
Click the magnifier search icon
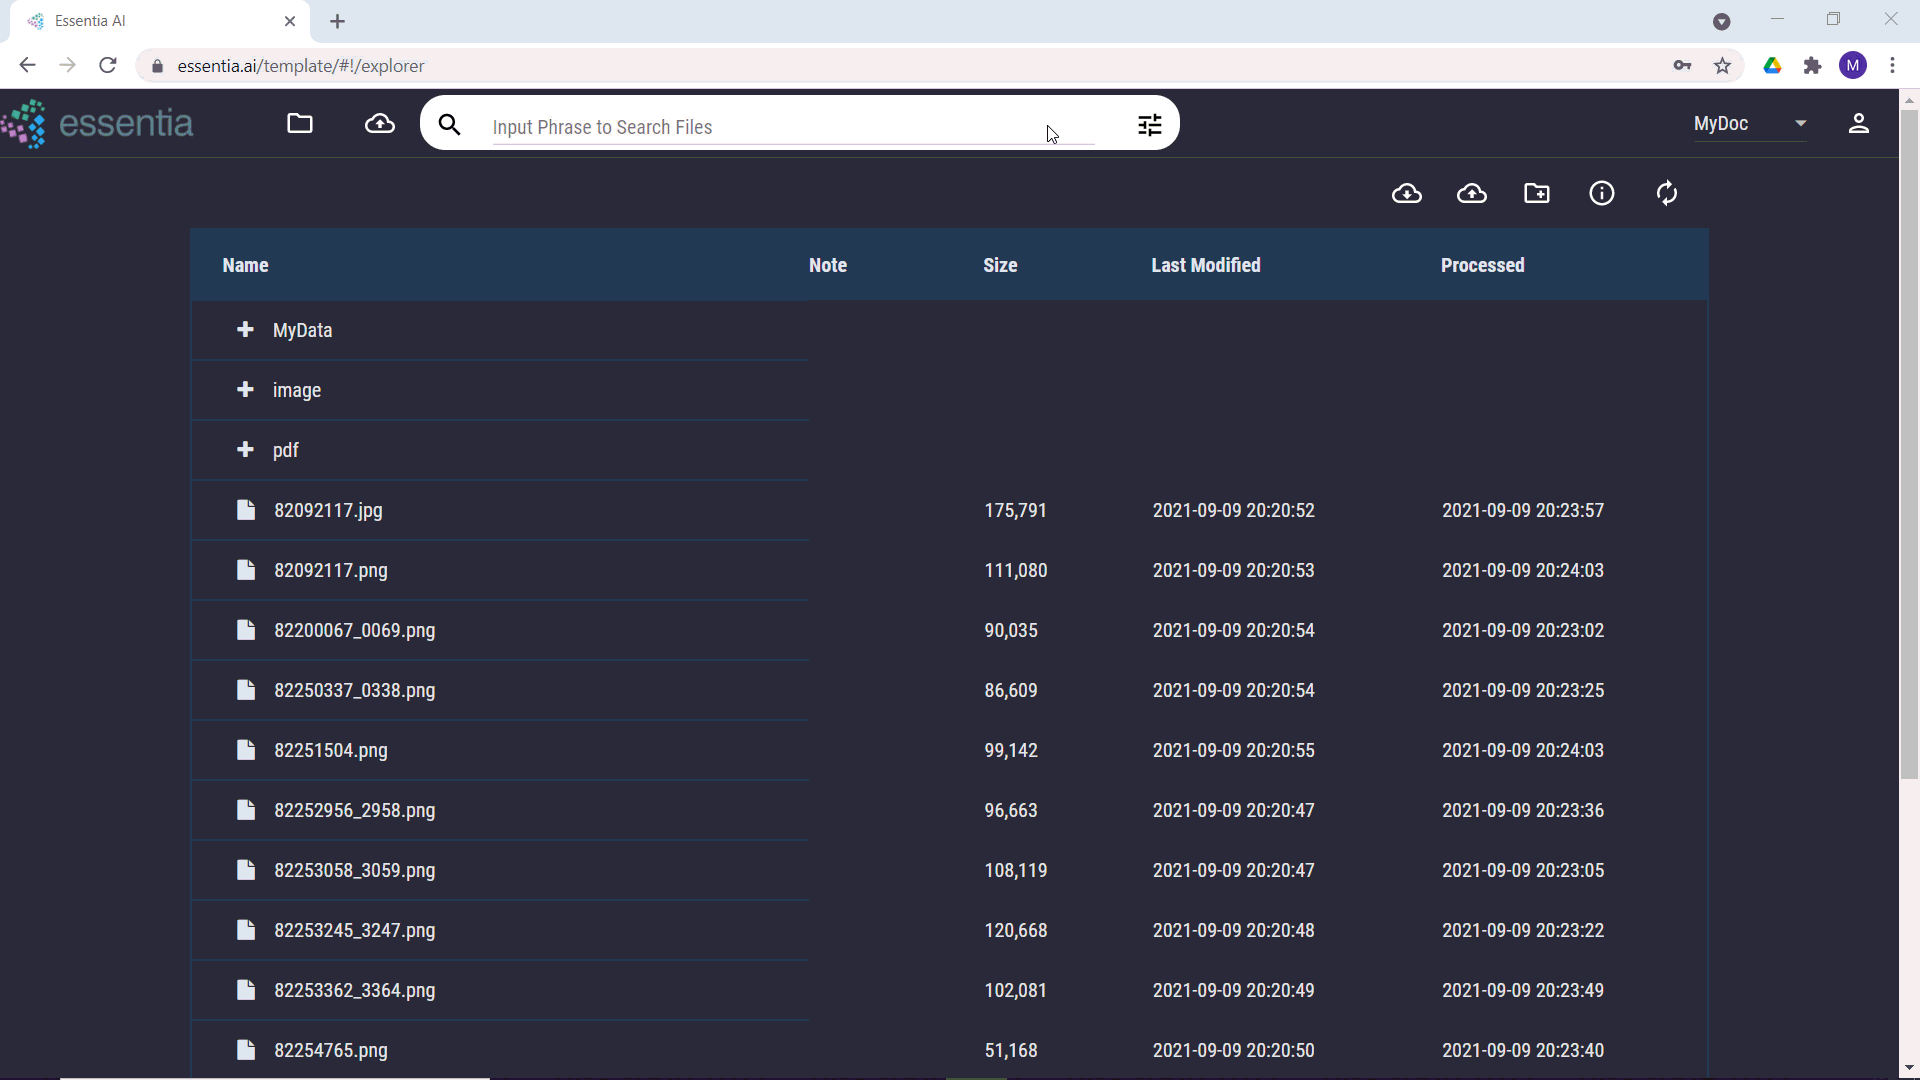[x=450, y=125]
